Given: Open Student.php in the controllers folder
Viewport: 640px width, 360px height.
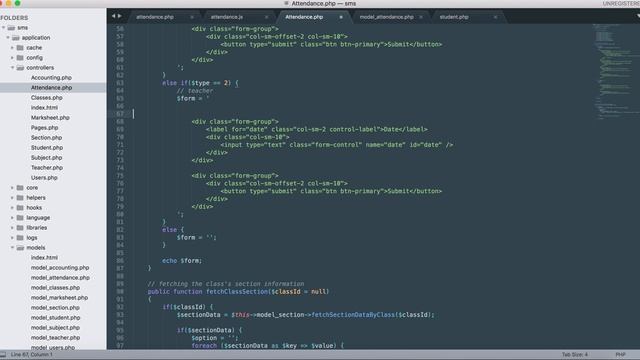Looking at the screenshot, I should tap(47, 148).
